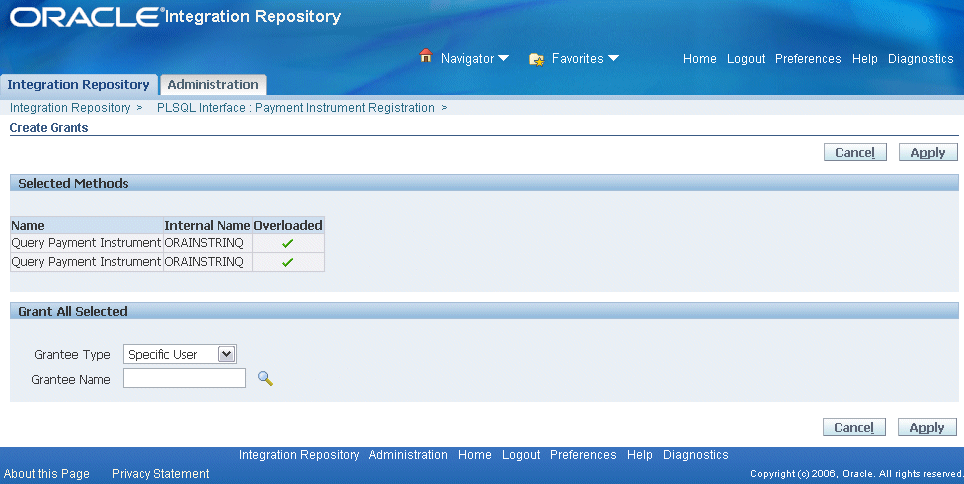Click ORAINSTRINQ in the second row
Screen dimensions: 964x484
point(204,262)
